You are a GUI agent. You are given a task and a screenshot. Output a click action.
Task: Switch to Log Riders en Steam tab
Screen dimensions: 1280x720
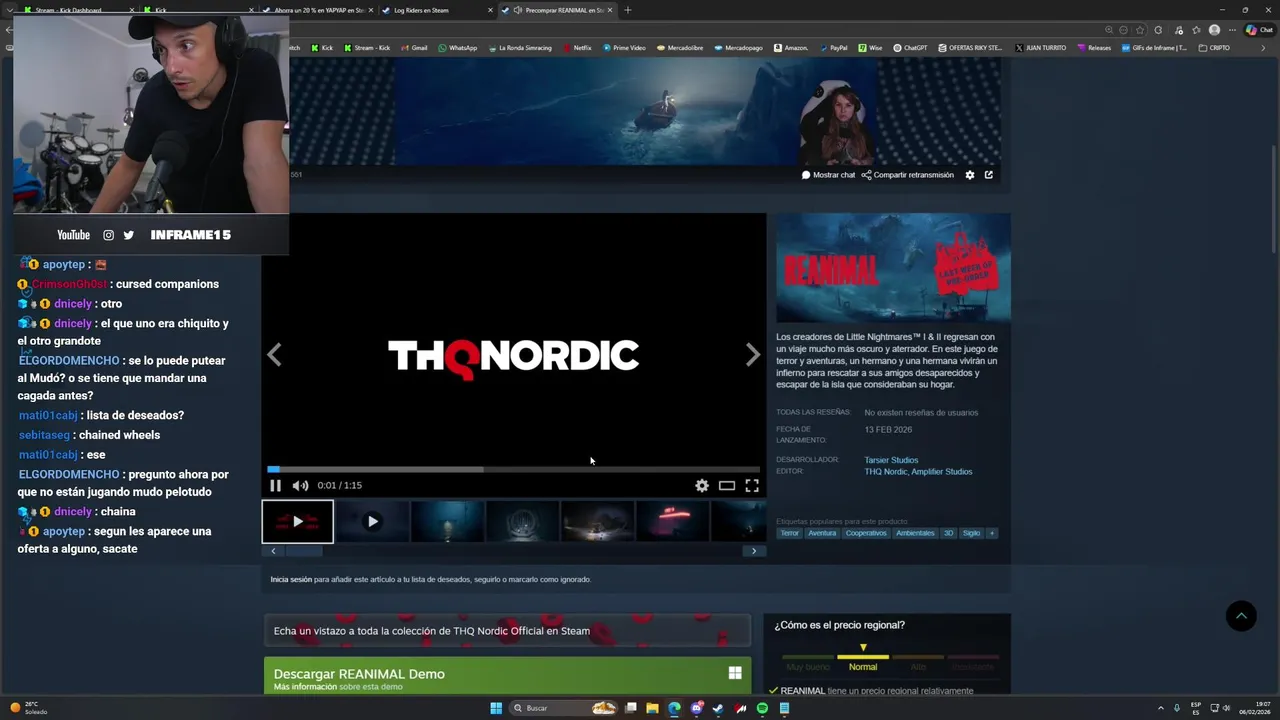point(438,10)
